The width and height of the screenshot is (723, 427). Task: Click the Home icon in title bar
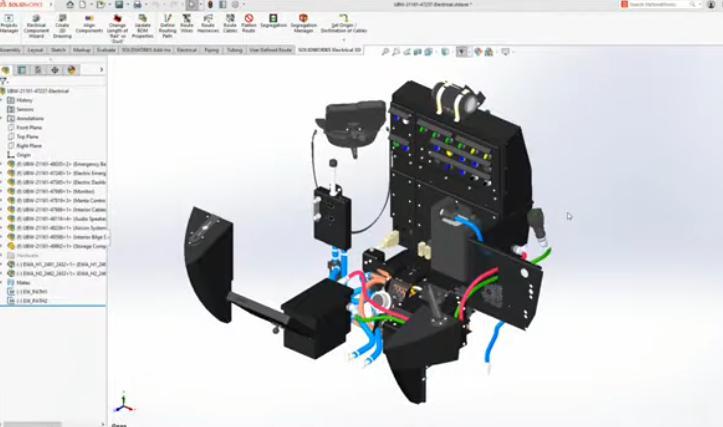pyautogui.click(x=70, y=5)
